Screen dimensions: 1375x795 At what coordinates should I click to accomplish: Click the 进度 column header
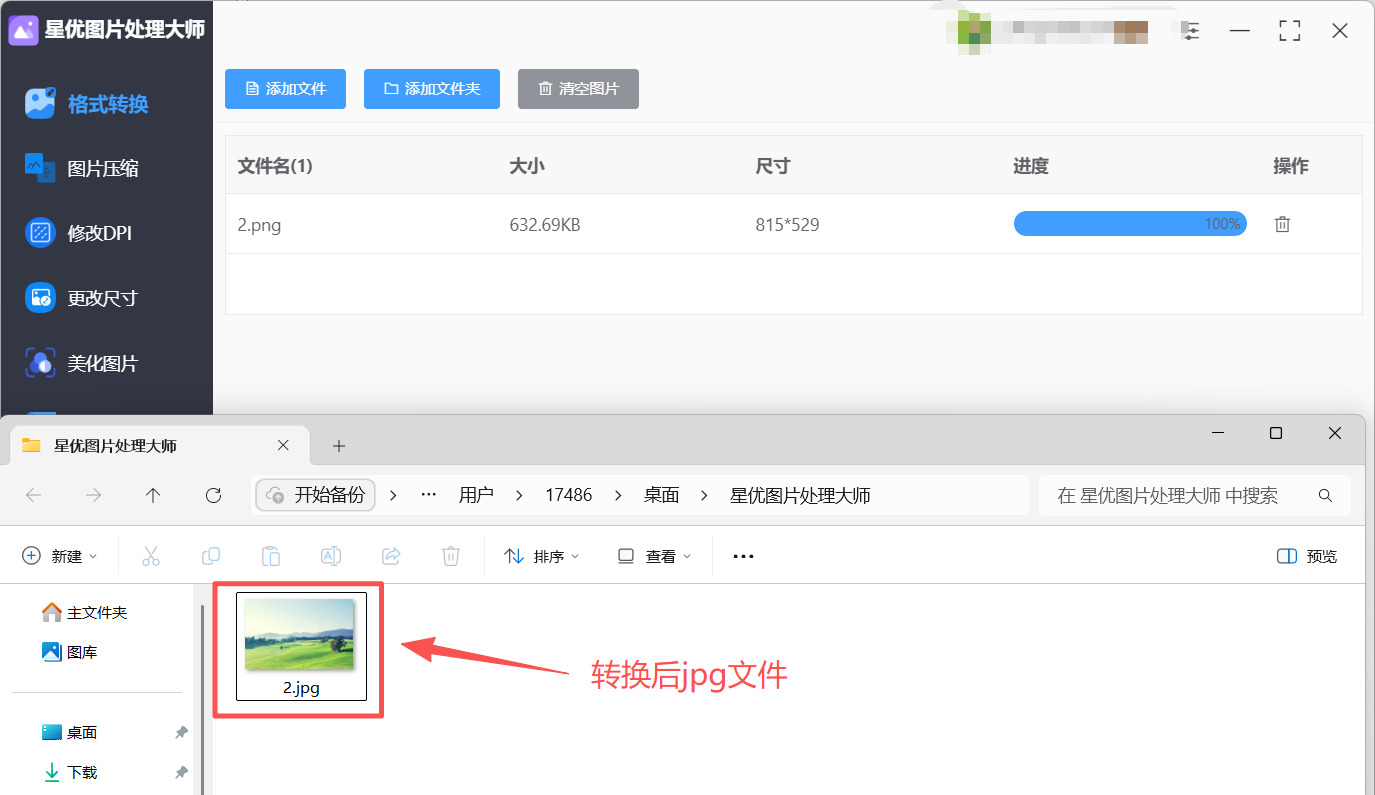coord(1031,166)
